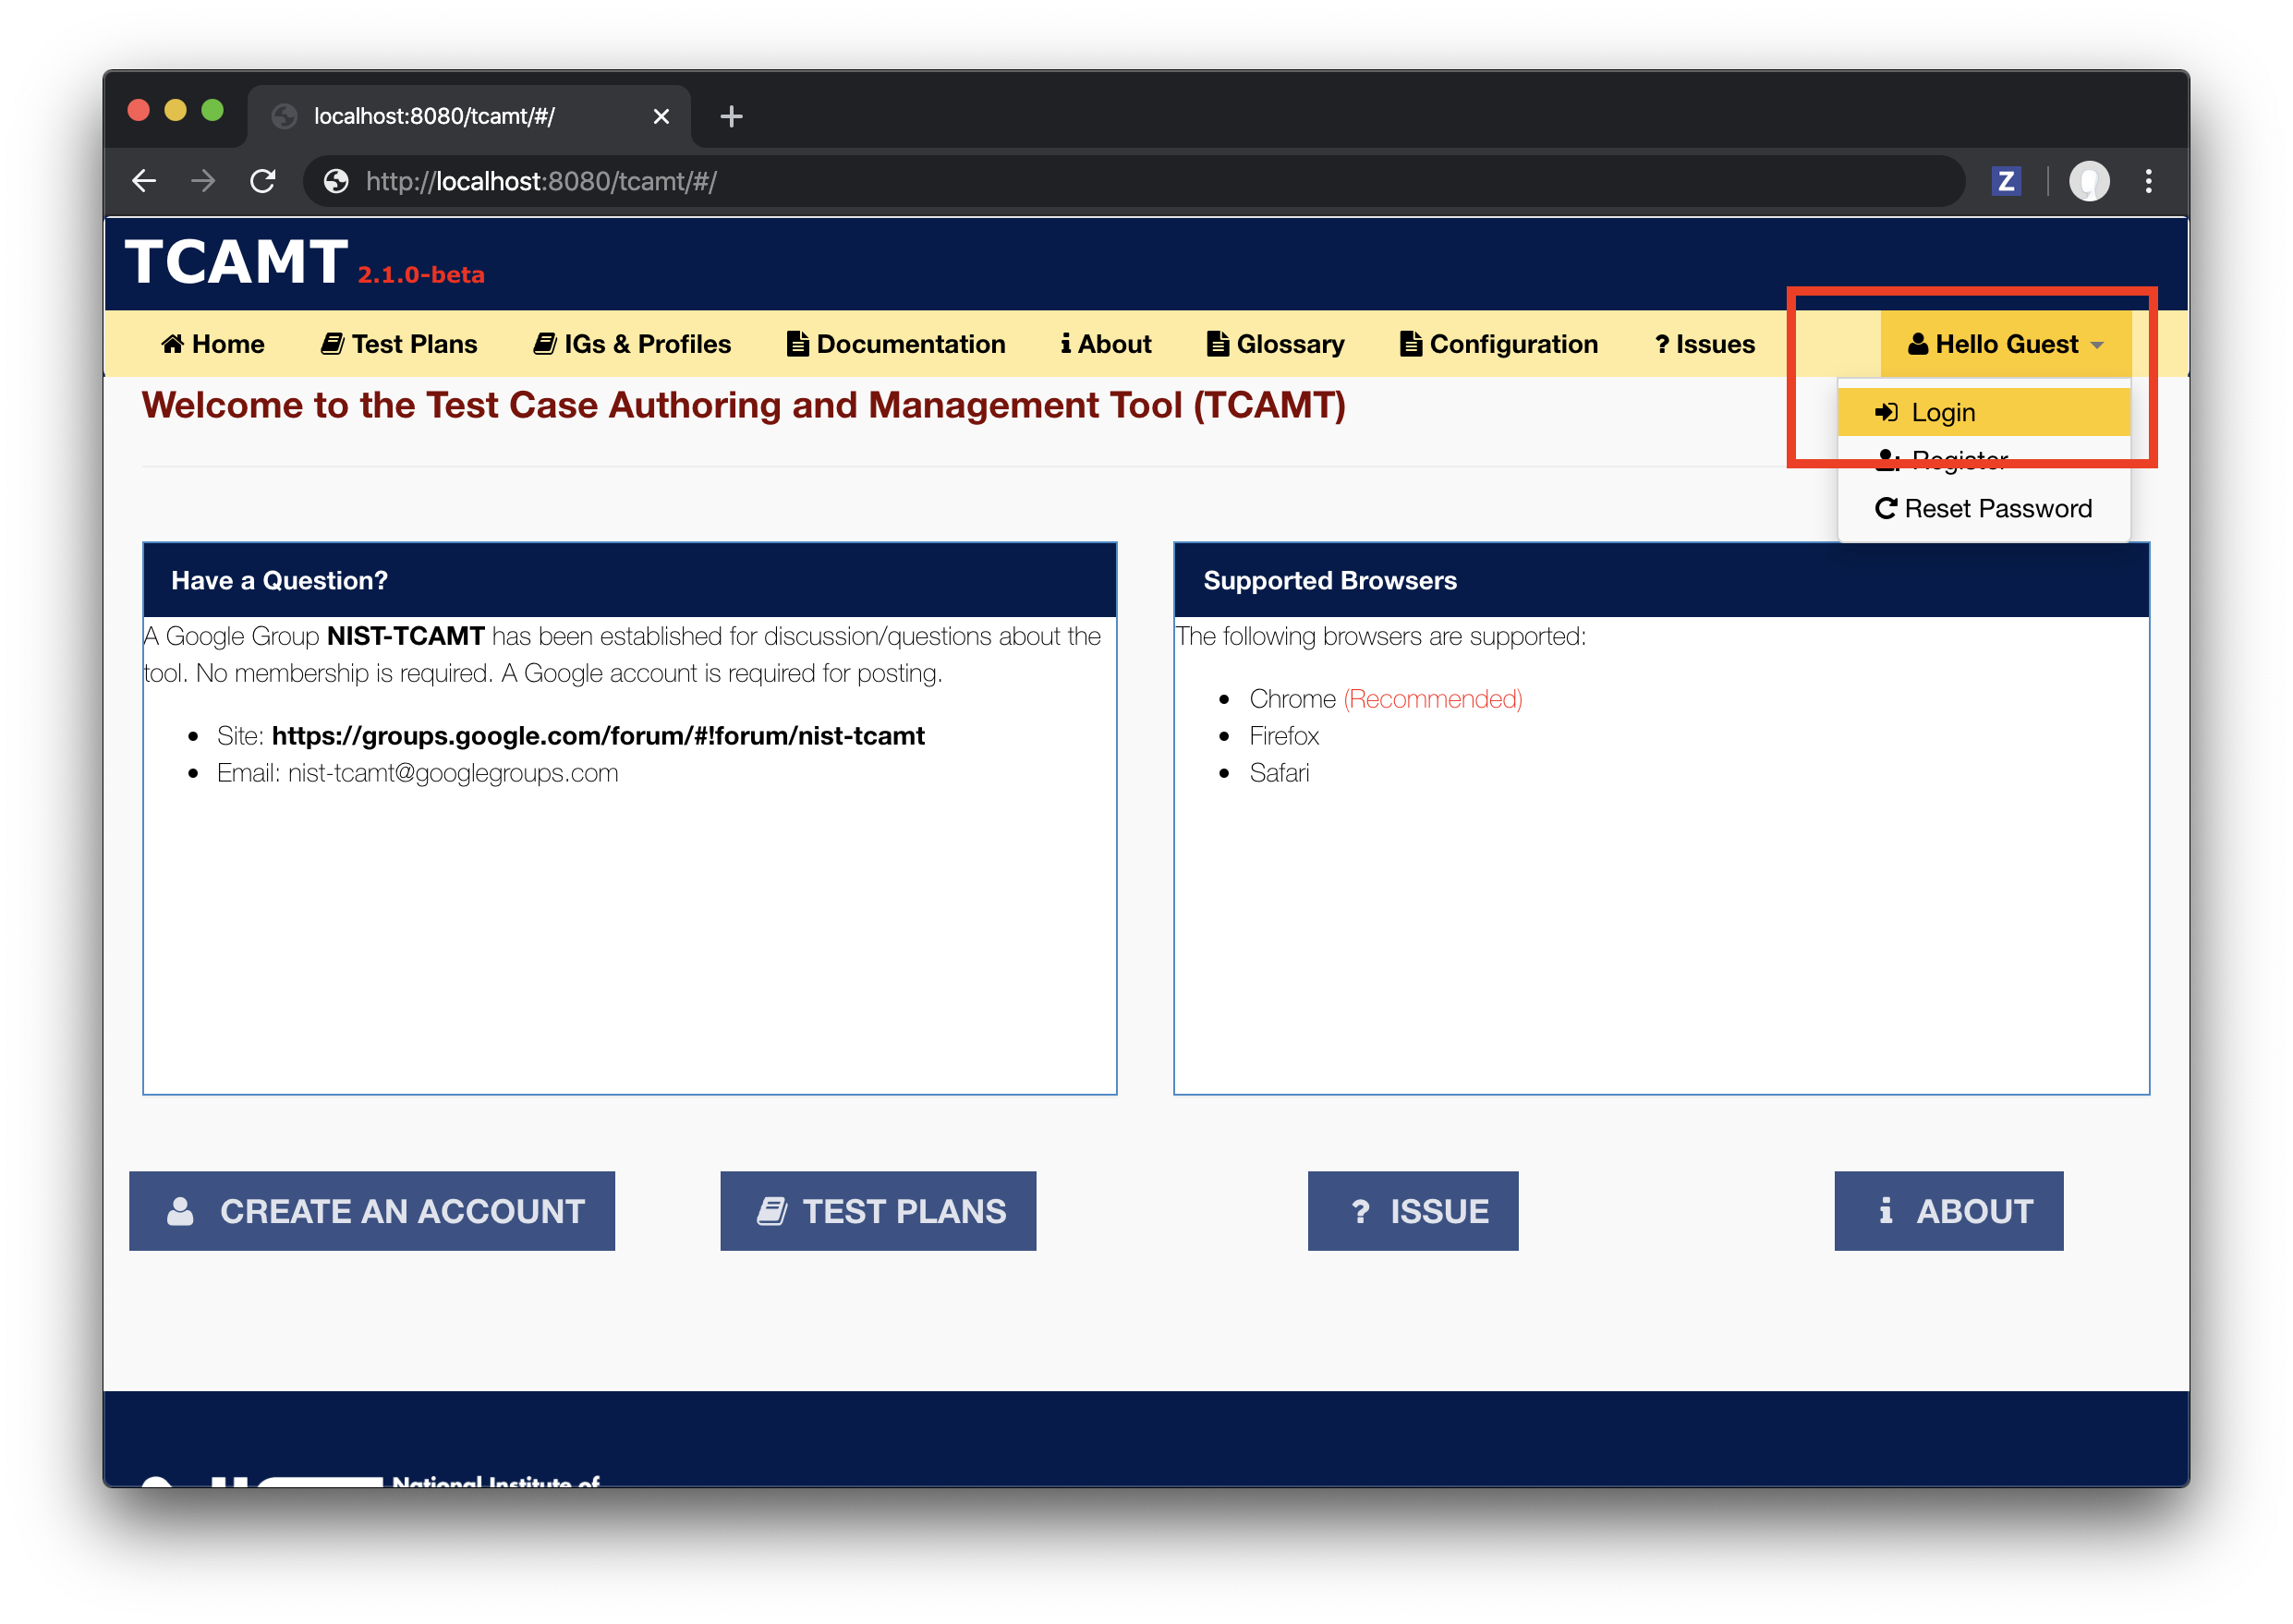2293x1624 pixels.
Task: Click the site info globe icon
Action: point(336,181)
